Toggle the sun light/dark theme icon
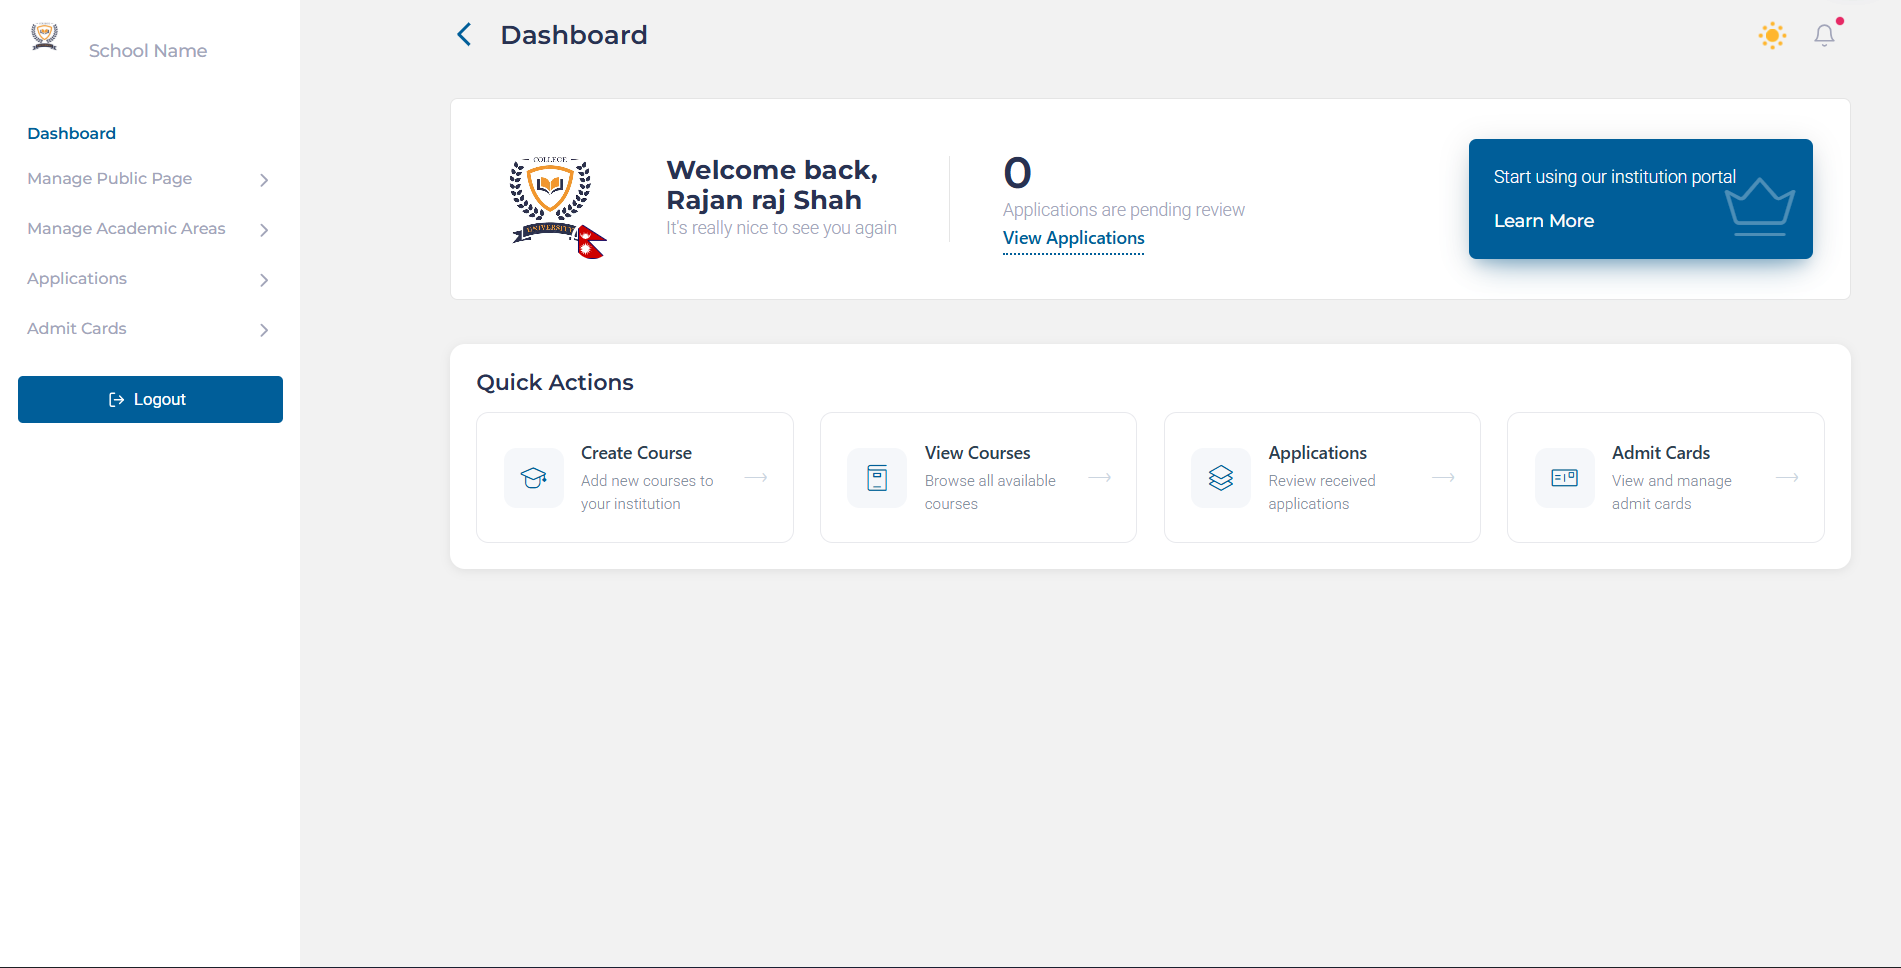 coord(1772,36)
